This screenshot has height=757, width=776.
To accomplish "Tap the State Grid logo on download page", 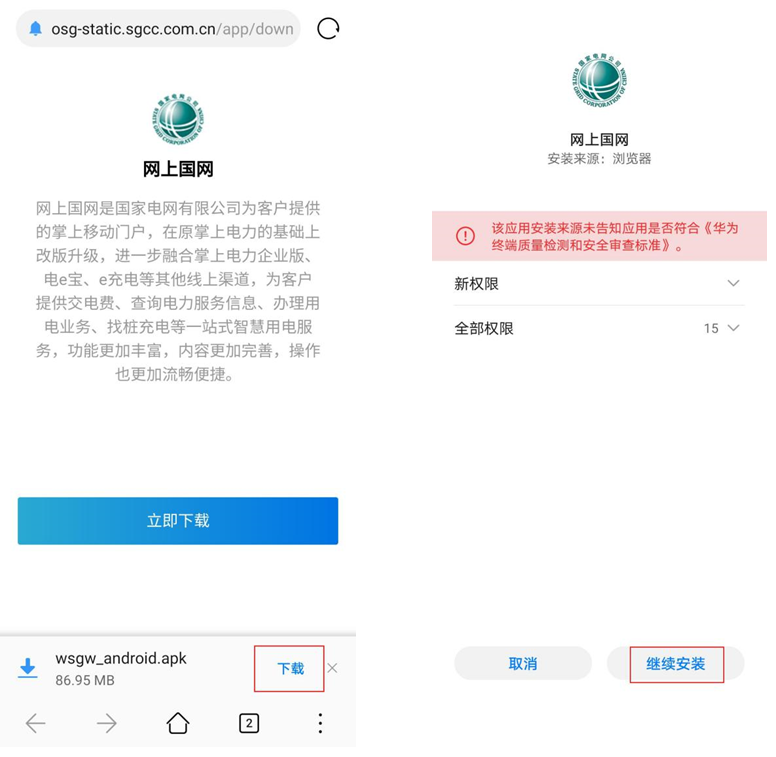I will pos(178,119).
